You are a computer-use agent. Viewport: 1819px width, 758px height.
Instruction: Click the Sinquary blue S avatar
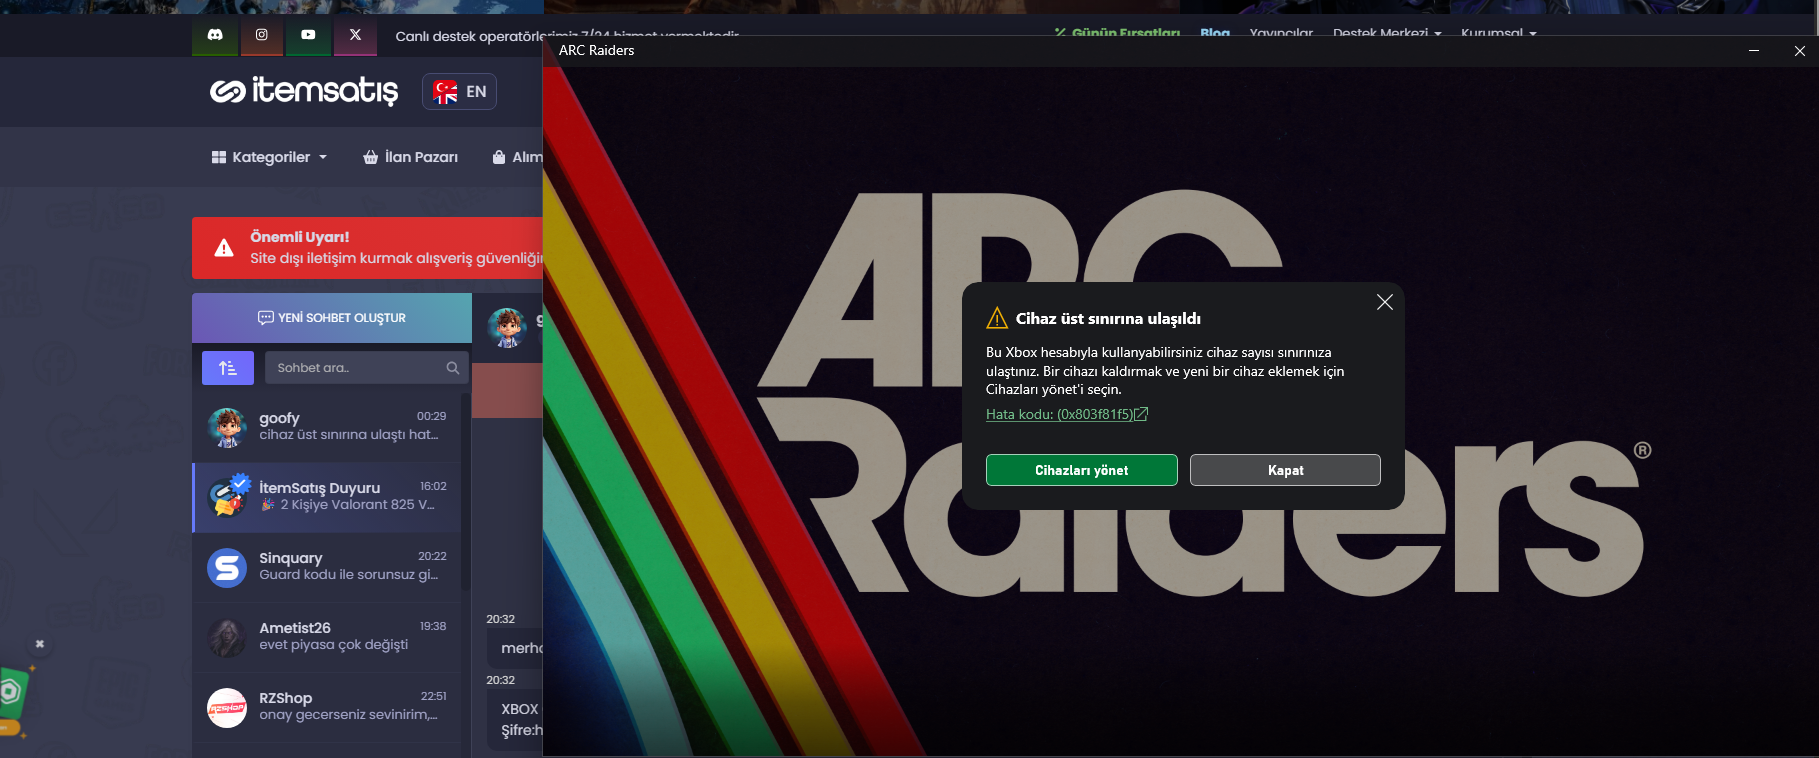coord(227,568)
